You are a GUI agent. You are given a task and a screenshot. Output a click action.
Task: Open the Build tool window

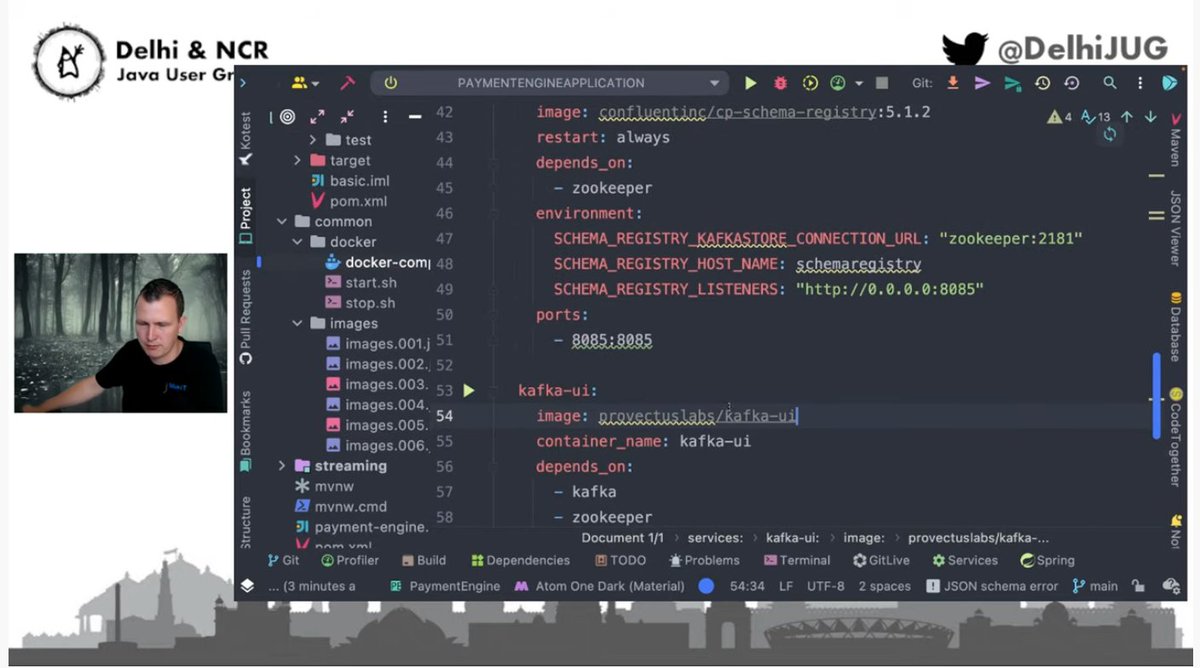424,560
